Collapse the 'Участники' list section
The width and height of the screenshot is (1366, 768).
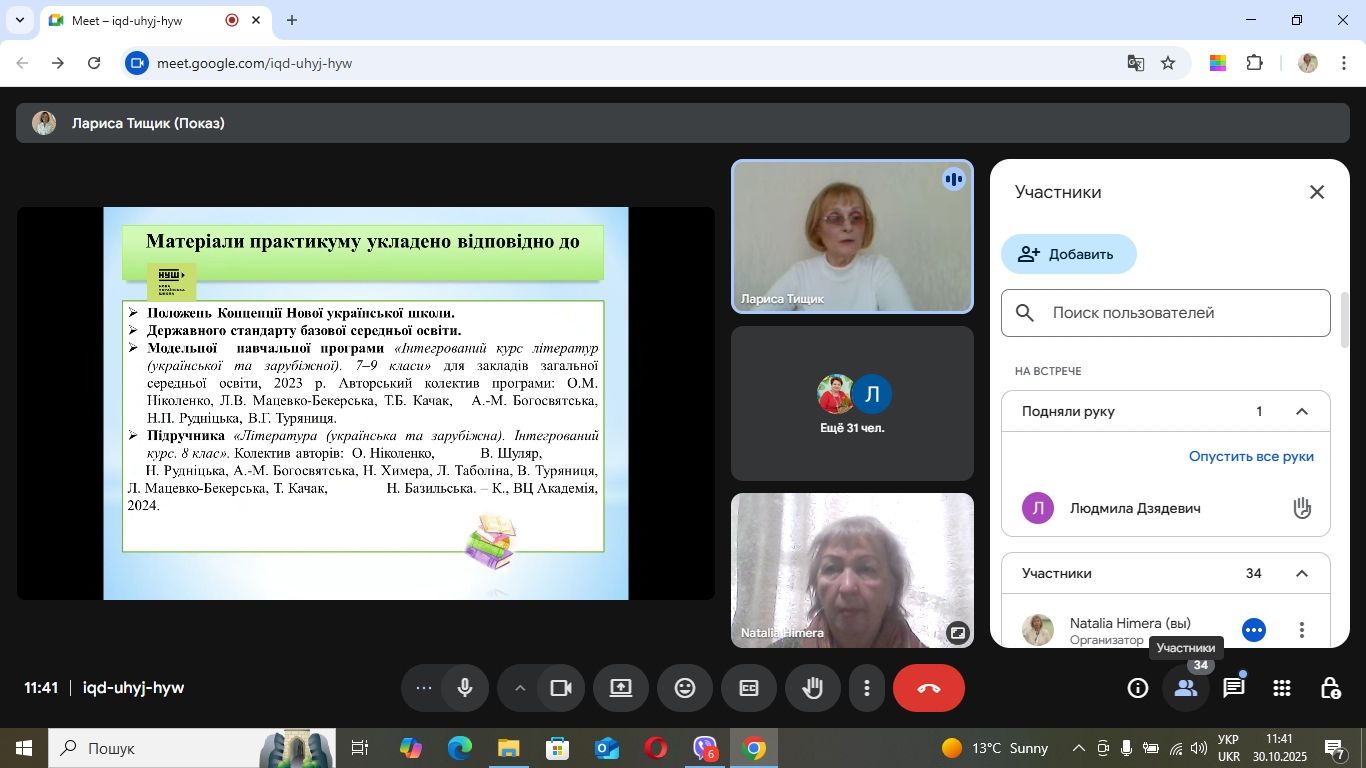coord(1302,574)
